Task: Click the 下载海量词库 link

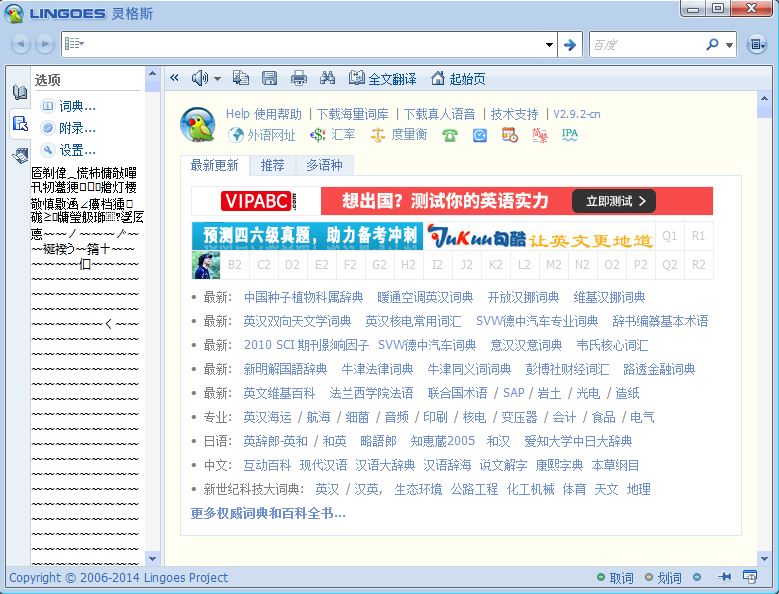Action: [x=353, y=114]
